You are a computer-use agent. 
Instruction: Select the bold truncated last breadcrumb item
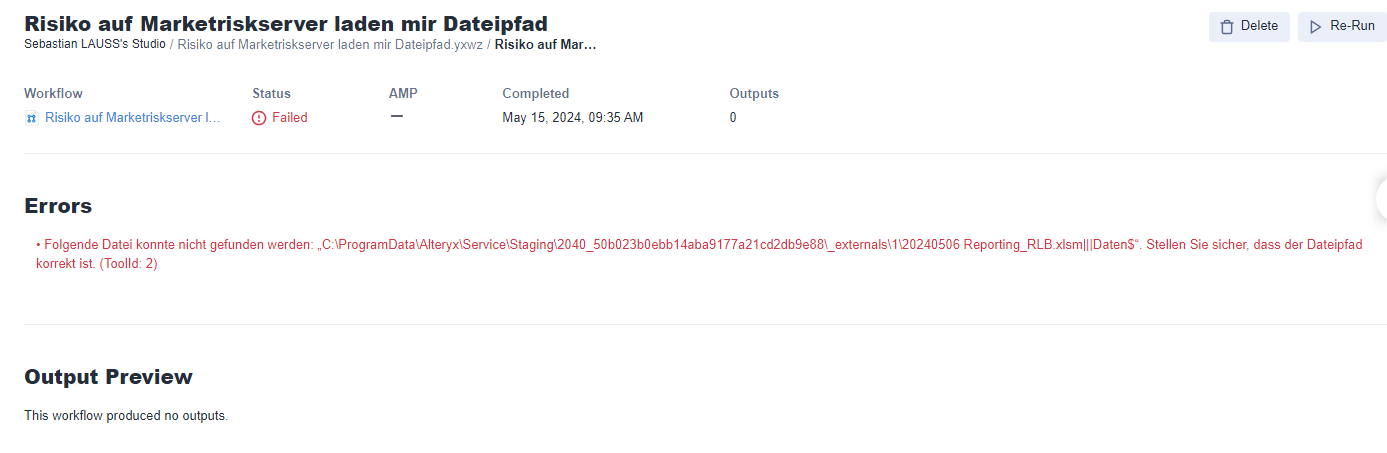[x=545, y=45]
